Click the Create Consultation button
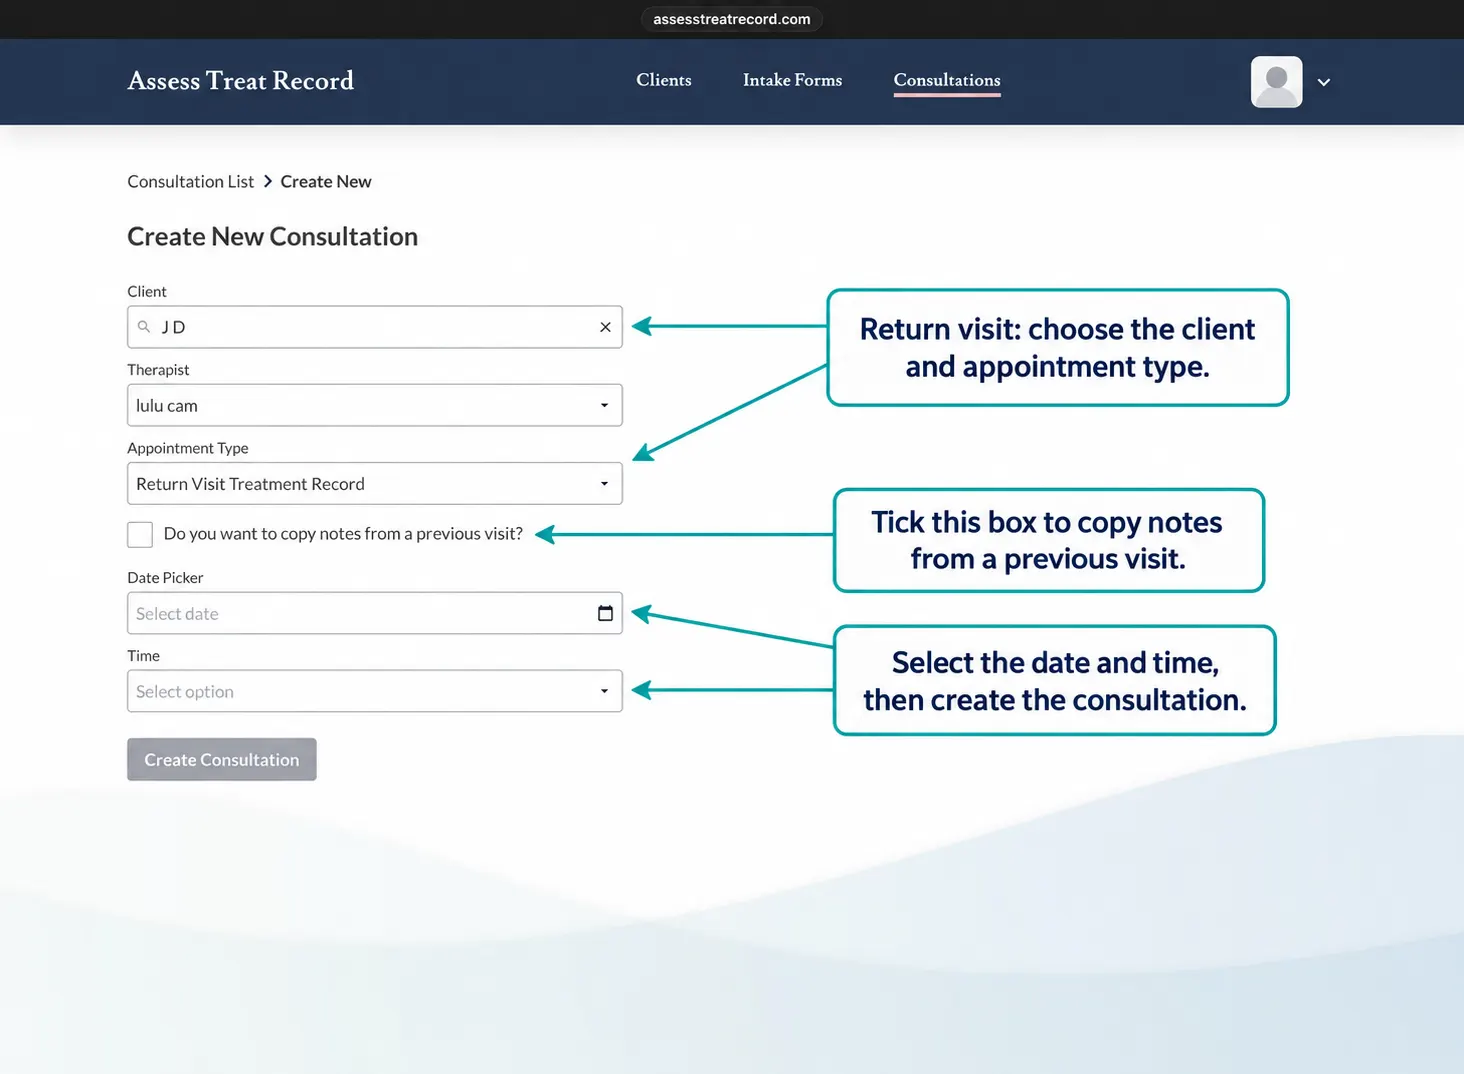1464x1074 pixels. [x=222, y=759]
